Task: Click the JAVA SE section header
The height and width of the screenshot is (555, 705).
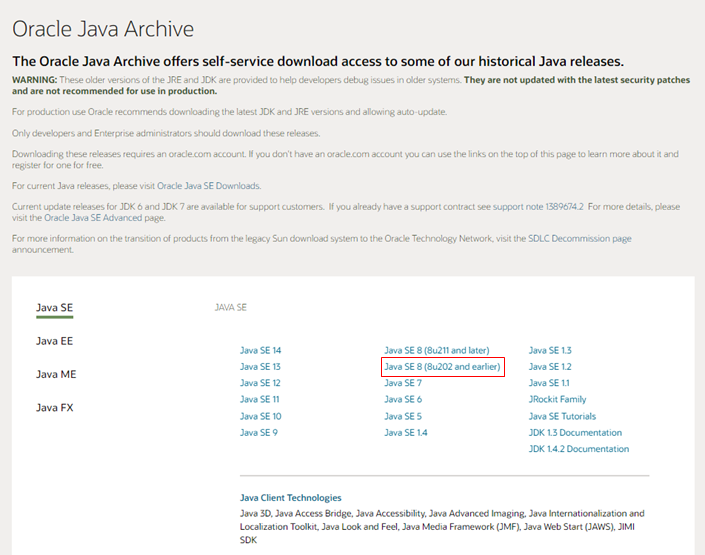Action: [x=231, y=308]
